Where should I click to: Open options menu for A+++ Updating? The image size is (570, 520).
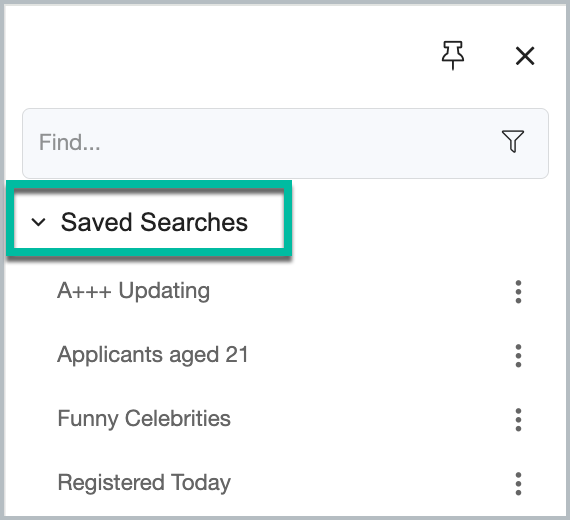click(x=518, y=292)
